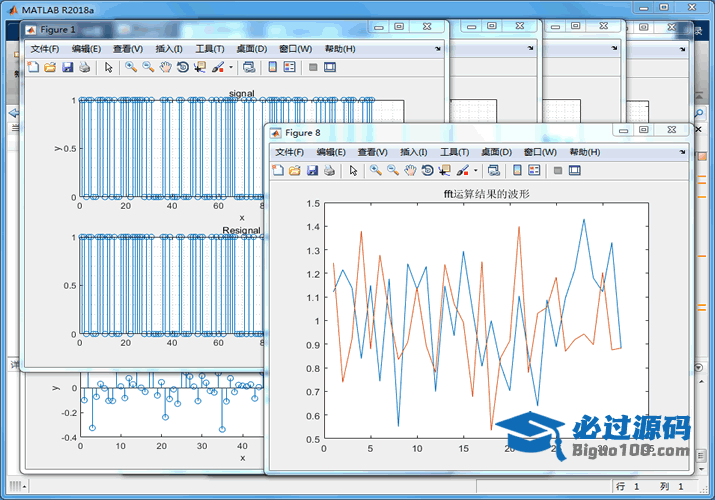Click Save icon in Figure 1 toolbar

click(67, 67)
